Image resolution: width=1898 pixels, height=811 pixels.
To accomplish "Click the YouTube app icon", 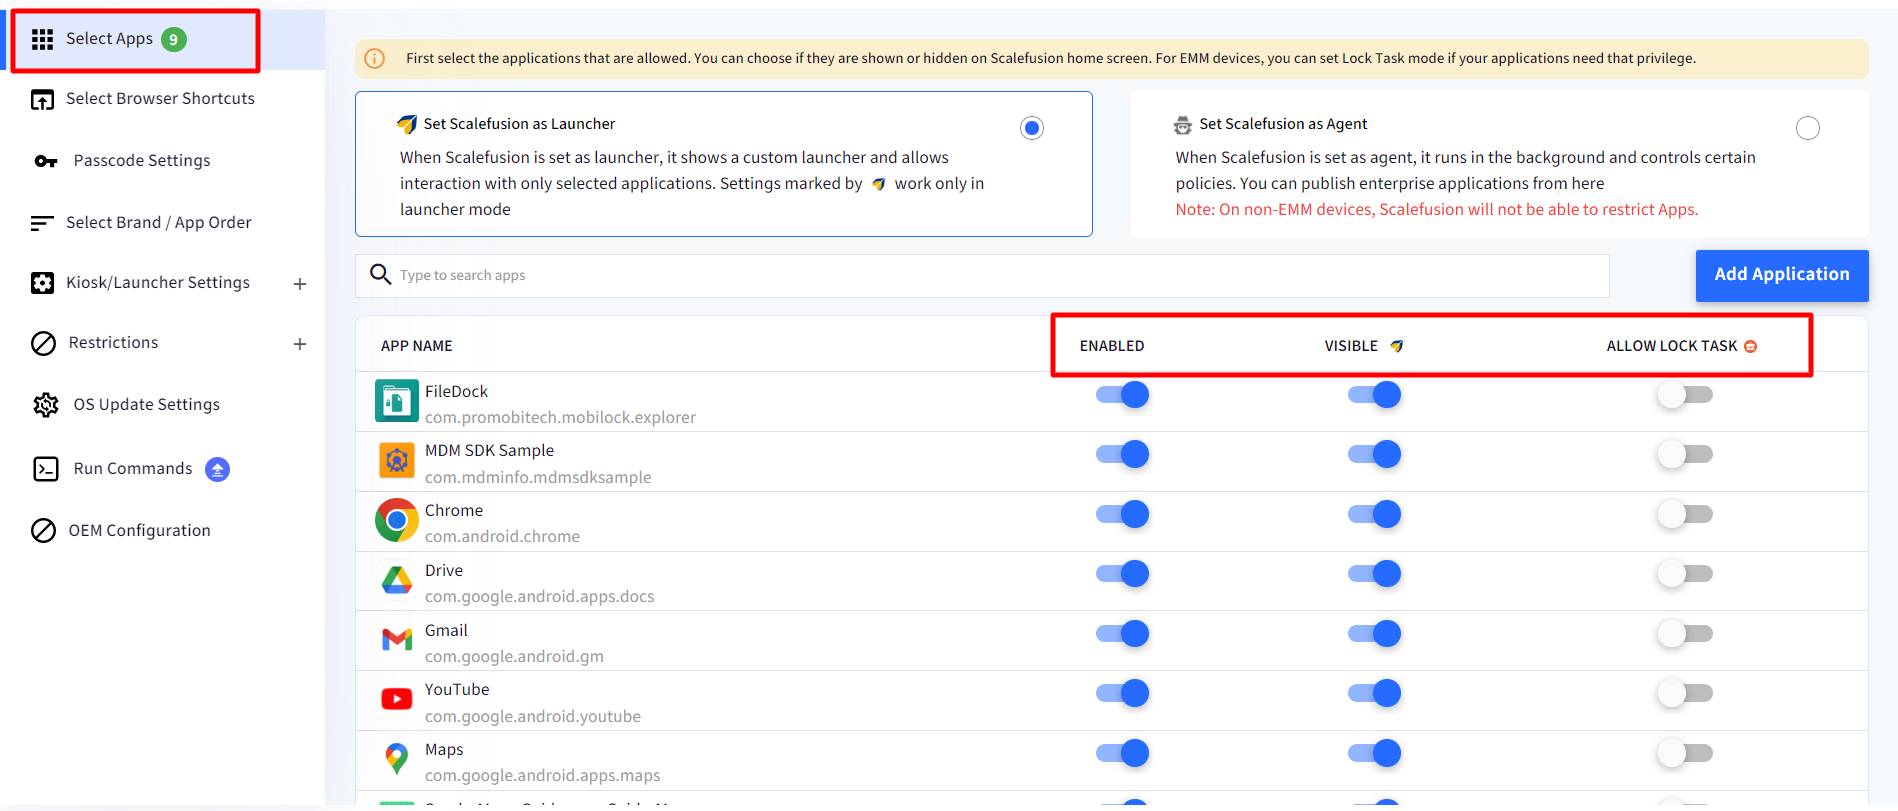I will pos(396,699).
